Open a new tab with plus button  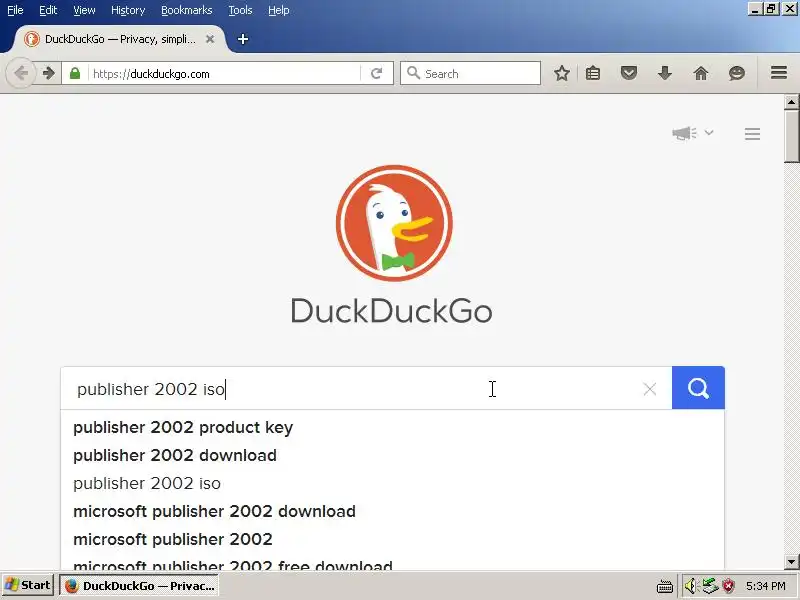(x=243, y=39)
